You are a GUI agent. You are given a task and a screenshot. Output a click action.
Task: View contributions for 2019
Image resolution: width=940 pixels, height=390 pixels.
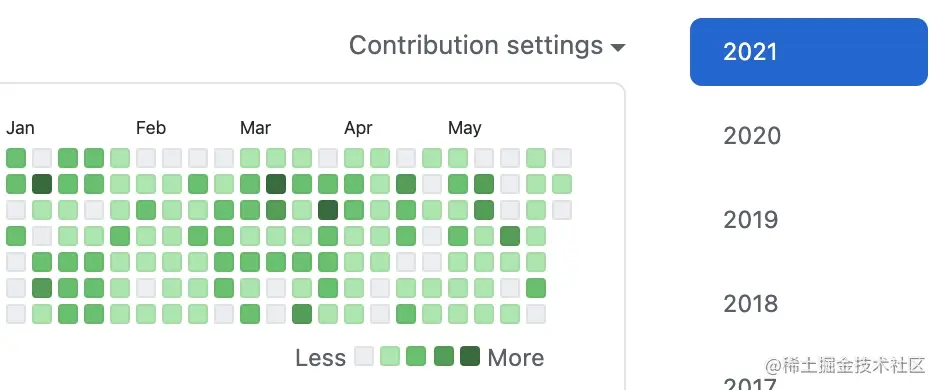point(751,220)
